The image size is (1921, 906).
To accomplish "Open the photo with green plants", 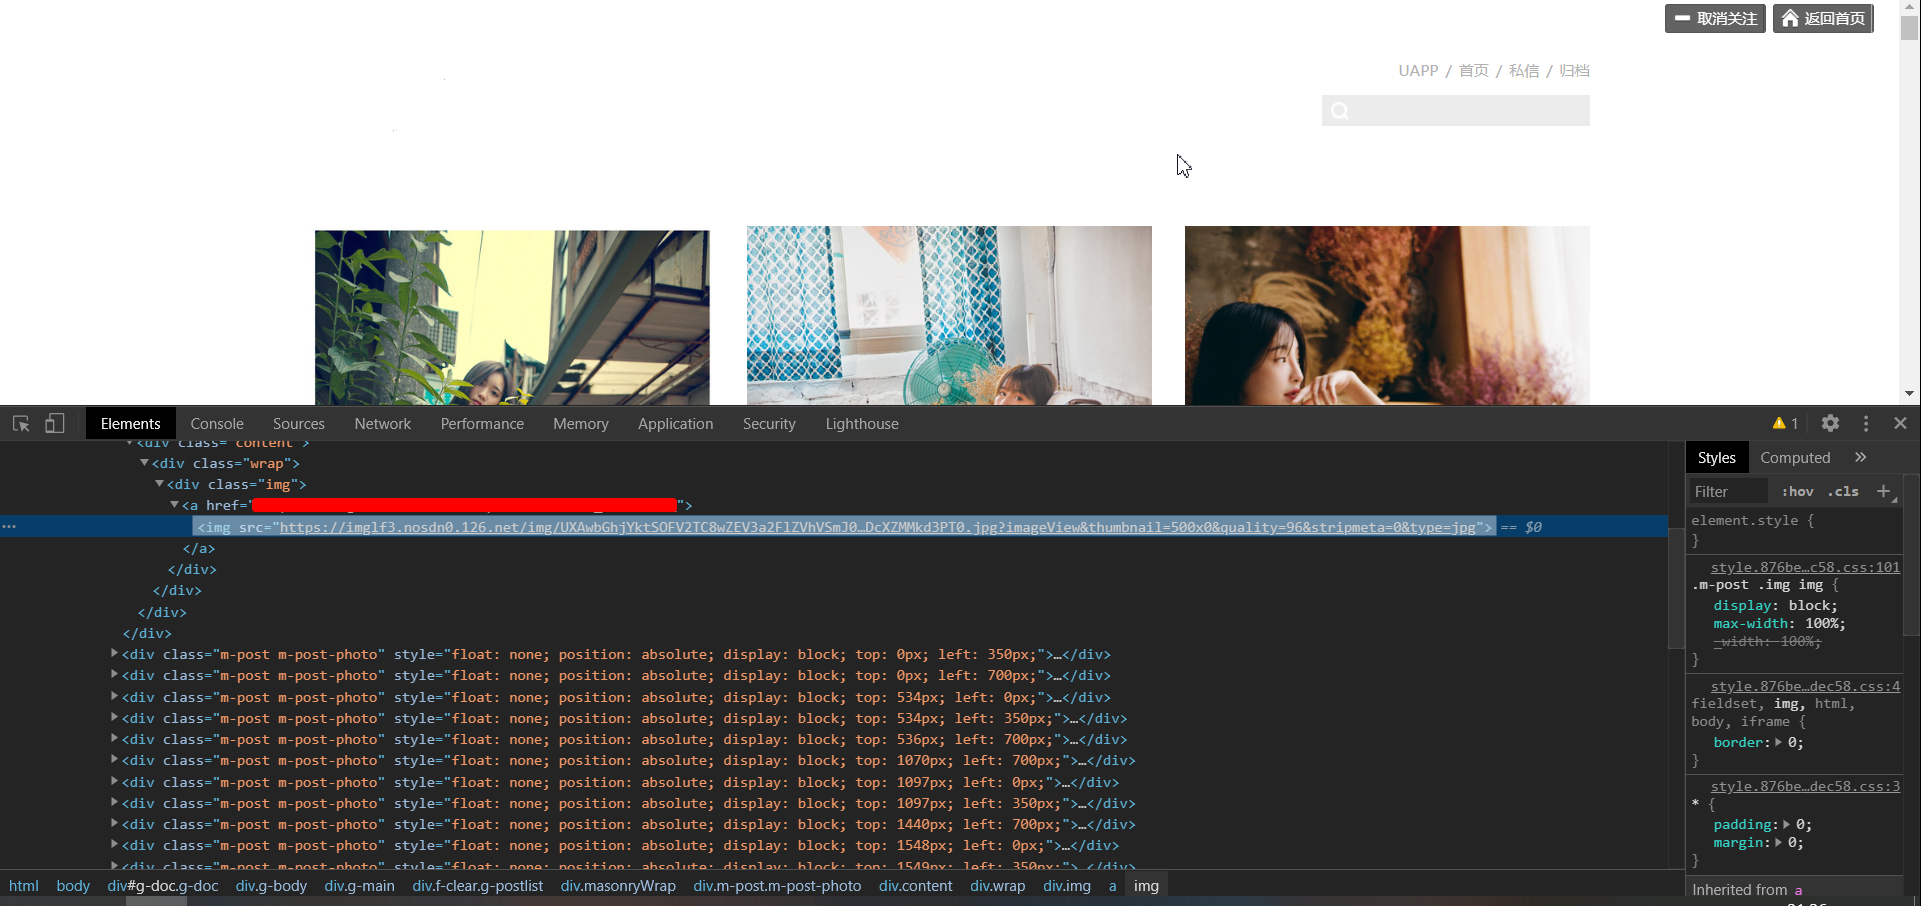I will pyautogui.click(x=512, y=318).
